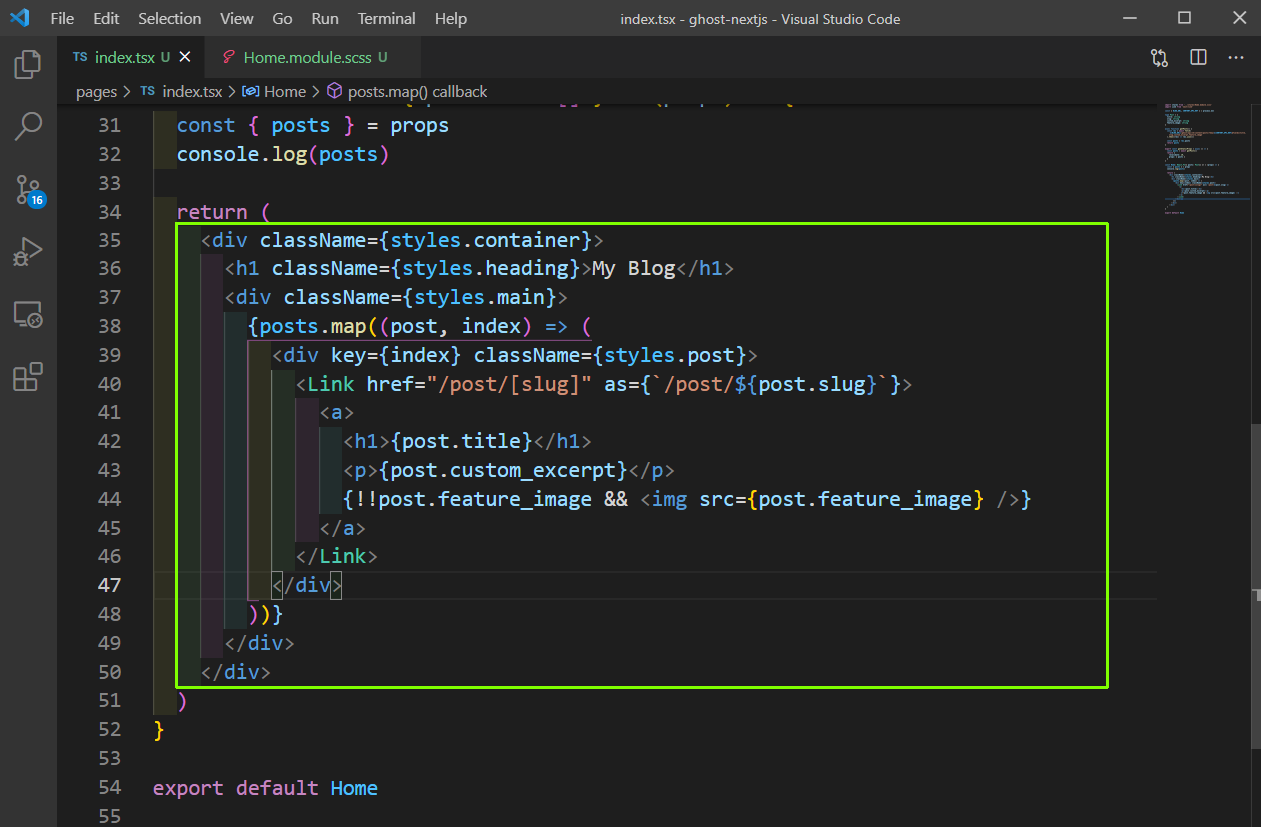Click the pages breadcrumb segment
This screenshot has height=827, width=1261.
tap(97, 91)
